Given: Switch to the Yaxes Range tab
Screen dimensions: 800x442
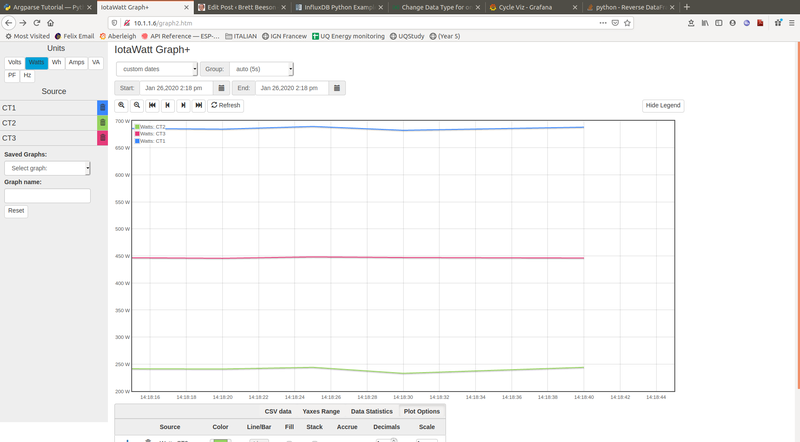Looking at the screenshot, I should pos(321,411).
